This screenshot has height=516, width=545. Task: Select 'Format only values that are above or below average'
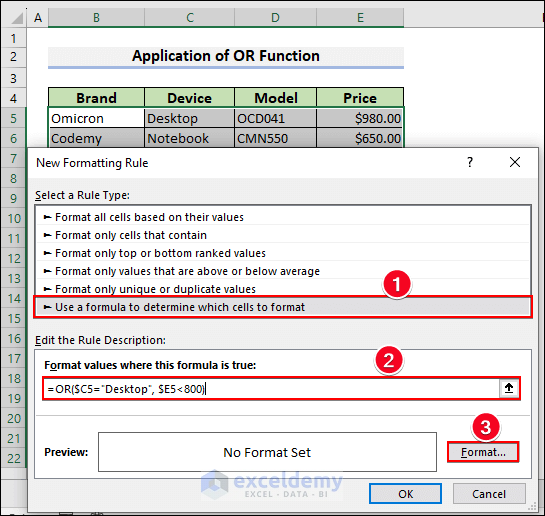[283, 271]
